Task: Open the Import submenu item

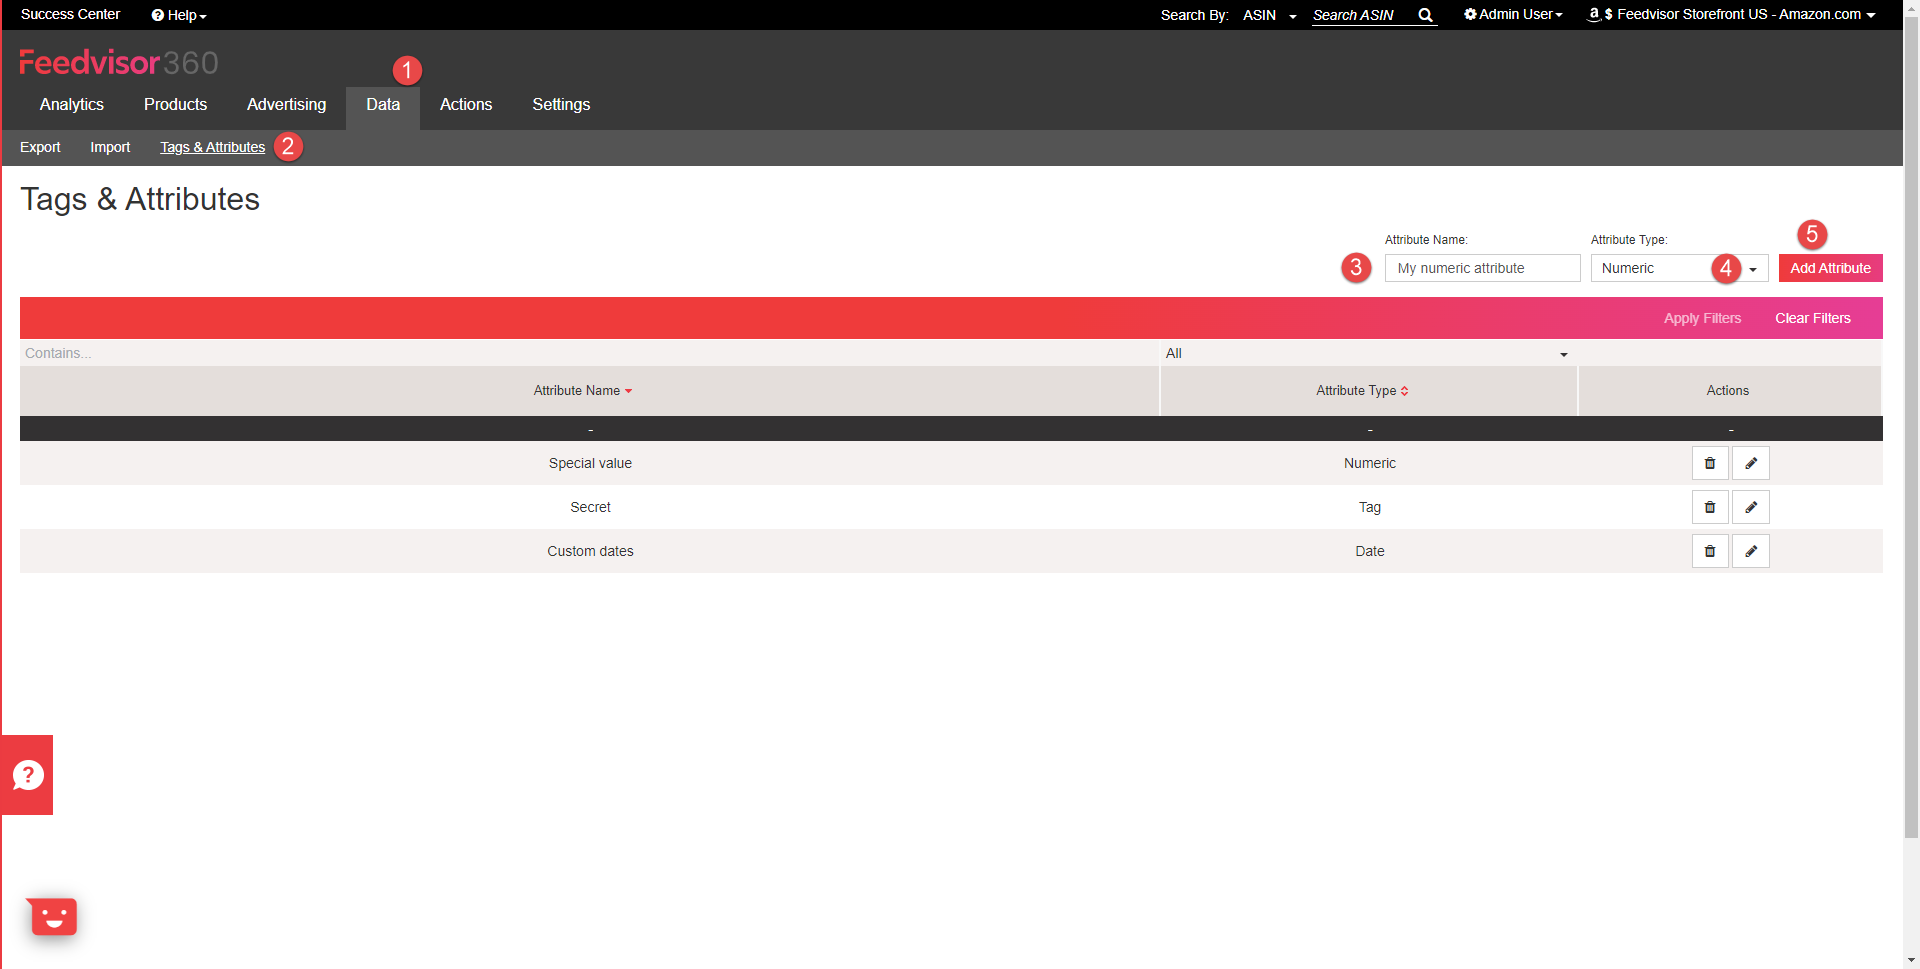Action: click(110, 147)
